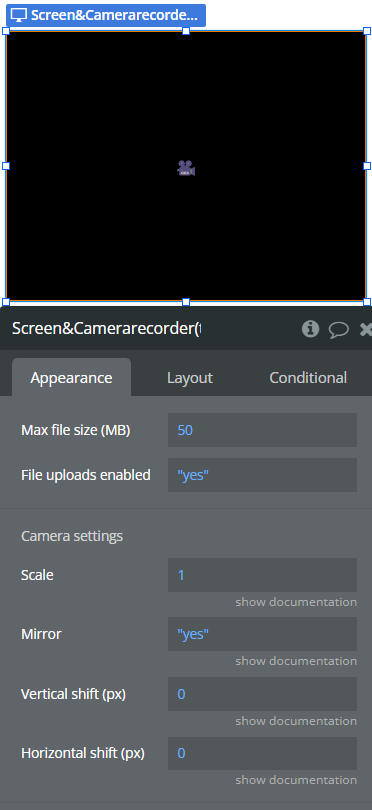Switch to the Appearance tab
Screen dimensions: 372x810
(71, 378)
